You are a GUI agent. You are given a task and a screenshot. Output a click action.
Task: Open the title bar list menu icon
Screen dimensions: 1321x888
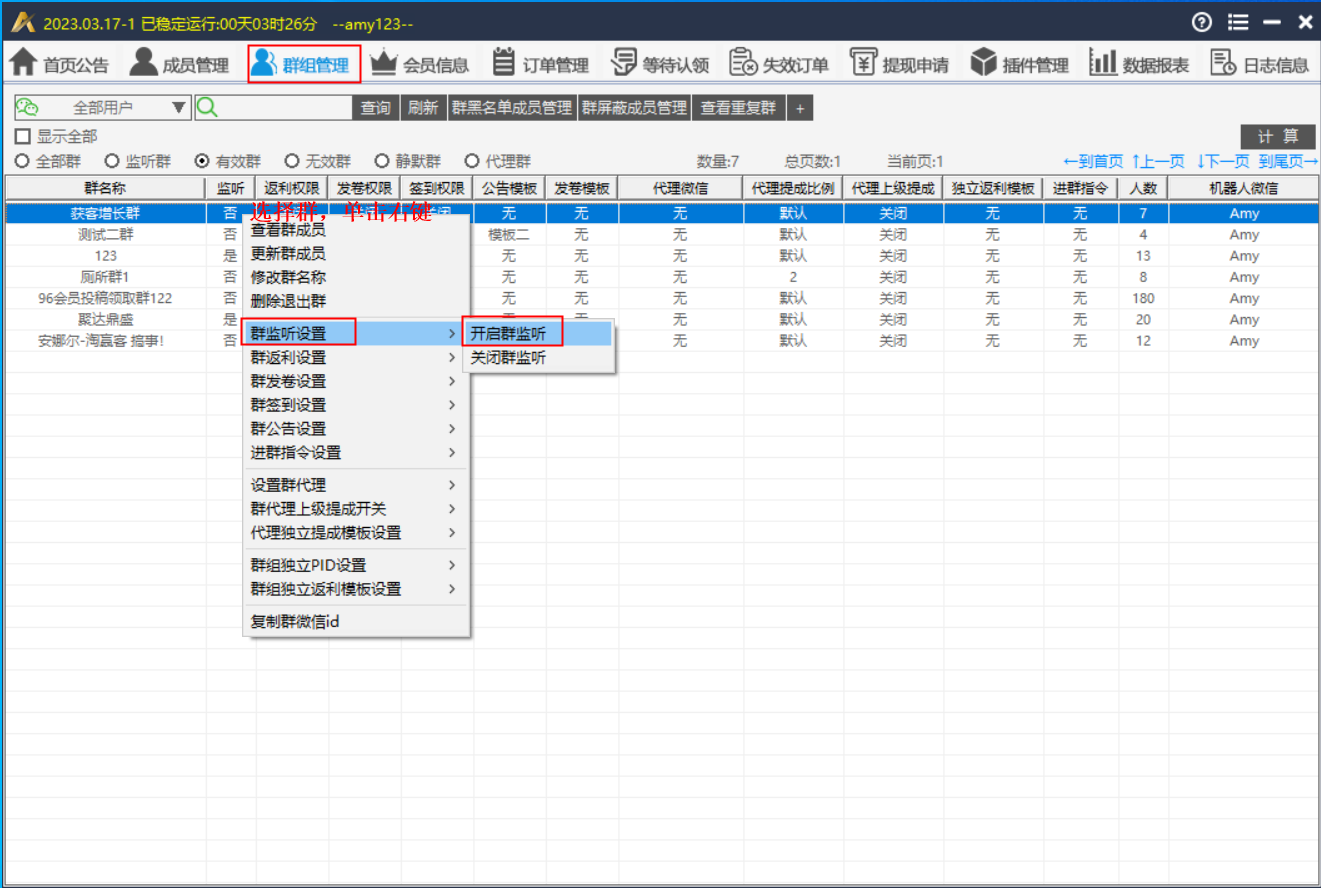click(1238, 22)
